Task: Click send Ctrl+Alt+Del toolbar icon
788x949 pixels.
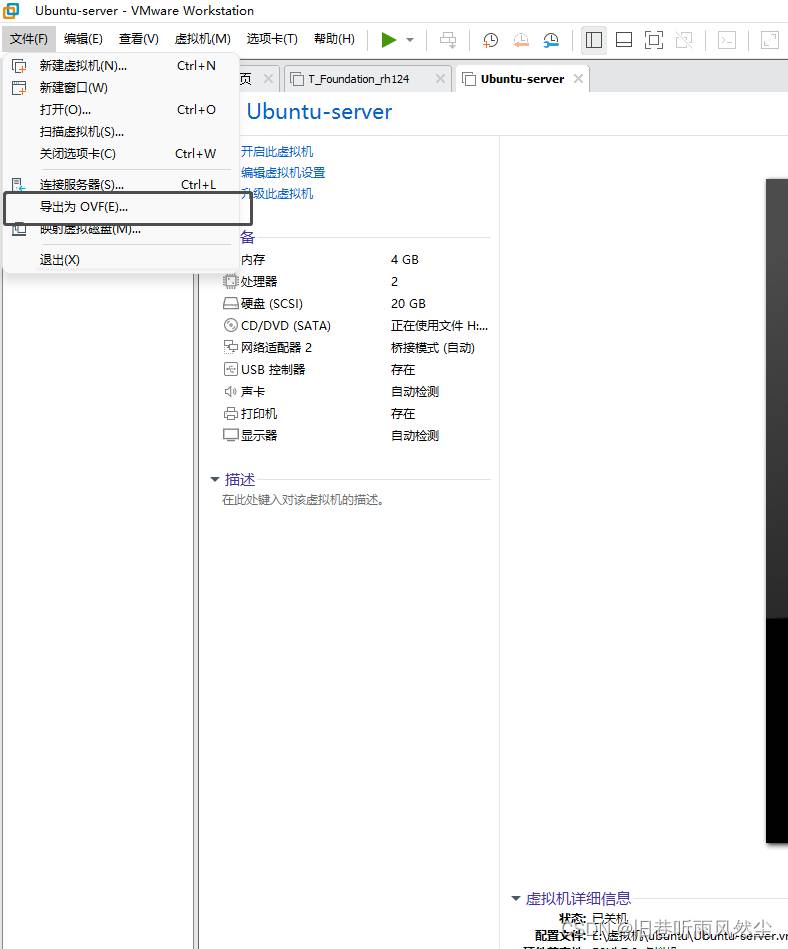Action: (x=448, y=40)
